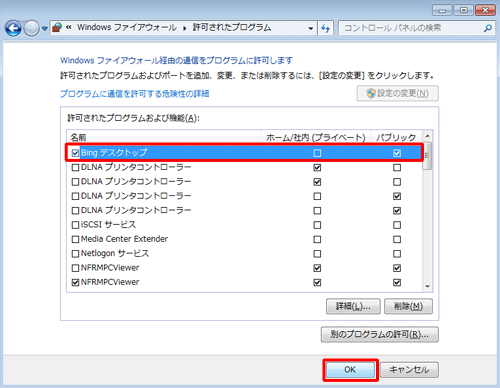The image size is (500, 388).
Task: Select the iSCSI サービス row text
Action: 108,225
